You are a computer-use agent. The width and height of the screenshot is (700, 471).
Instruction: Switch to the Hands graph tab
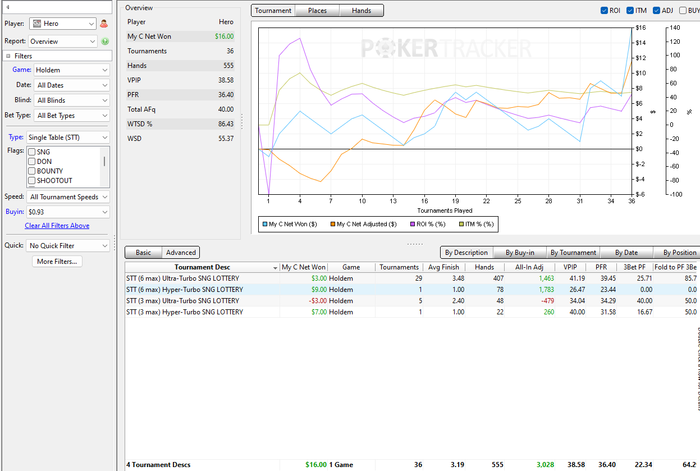coord(361,11)
